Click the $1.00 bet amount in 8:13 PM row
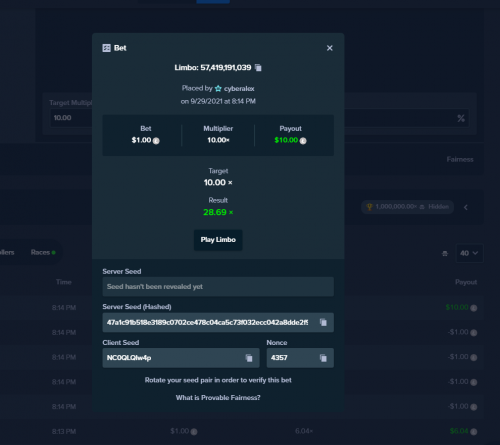The width and height of the screenshot is (500, 445). coord(179,431)
